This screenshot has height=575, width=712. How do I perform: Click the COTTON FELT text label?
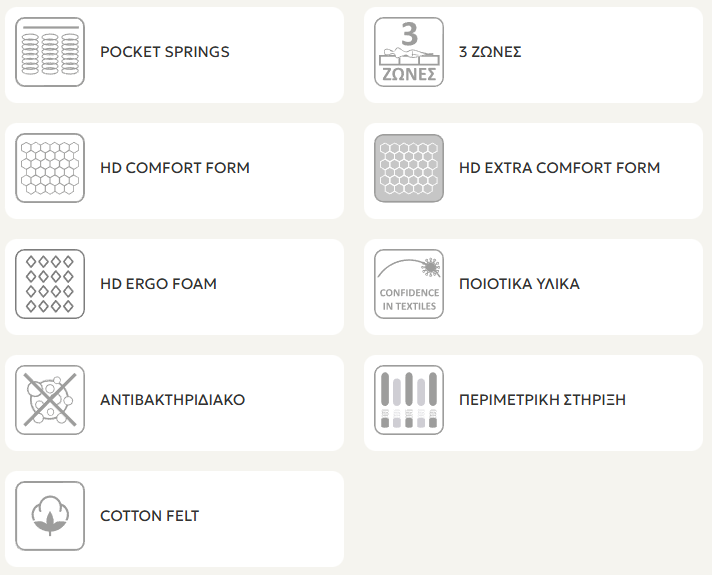(x=150, y=516)
